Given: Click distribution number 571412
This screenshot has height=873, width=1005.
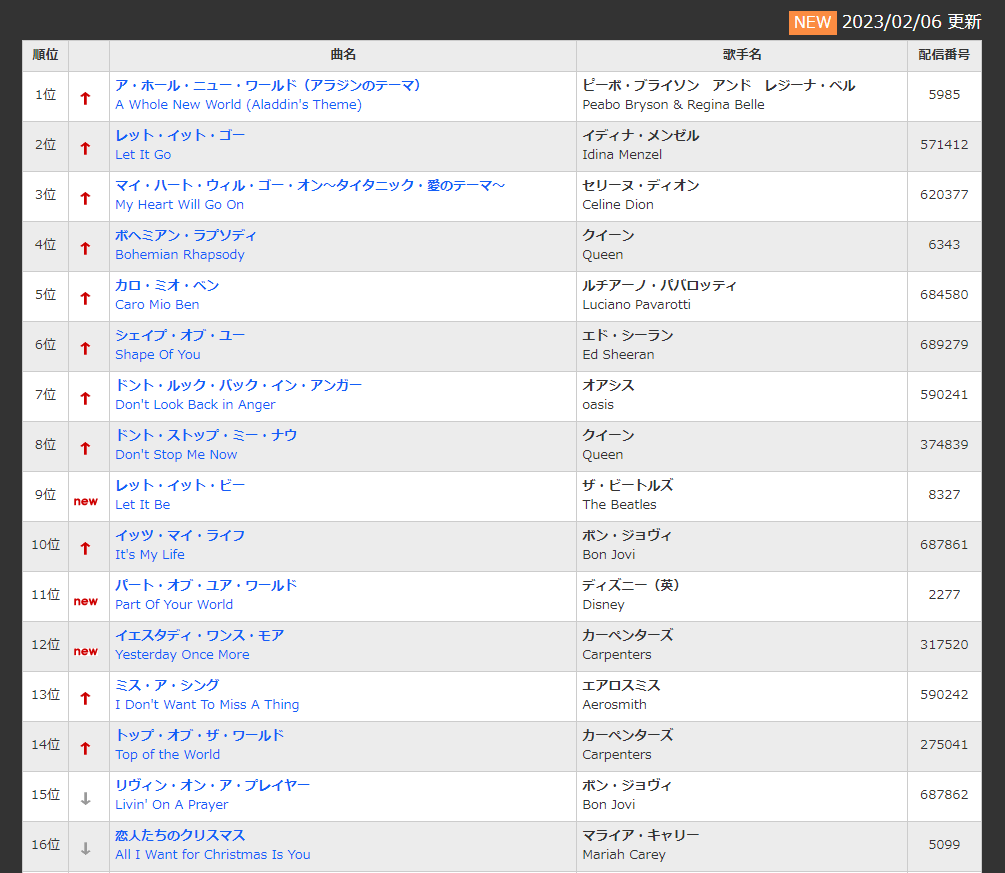Looking at the screenshot, I should pos(944,145).
